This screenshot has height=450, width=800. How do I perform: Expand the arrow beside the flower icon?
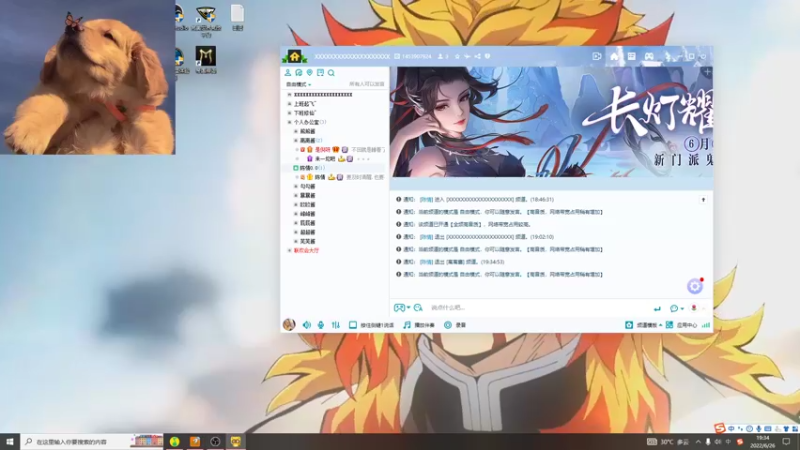tap(703, 308)
